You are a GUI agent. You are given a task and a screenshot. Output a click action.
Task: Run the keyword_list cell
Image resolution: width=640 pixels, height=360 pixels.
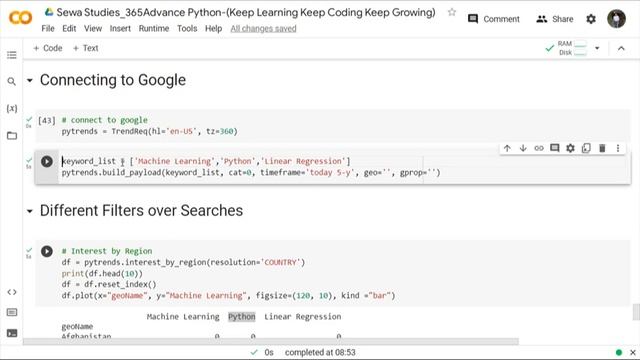[47, 162]
